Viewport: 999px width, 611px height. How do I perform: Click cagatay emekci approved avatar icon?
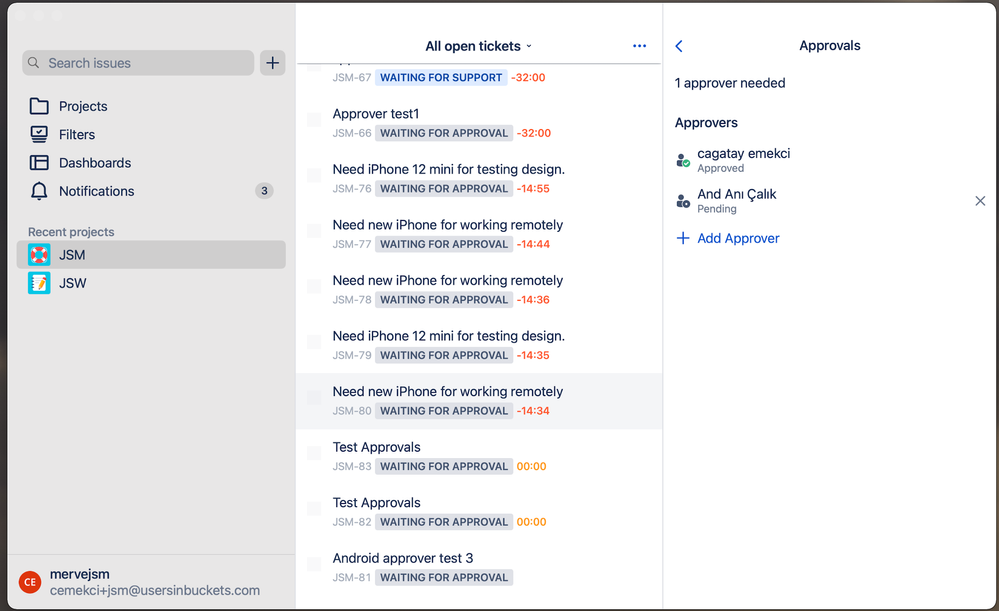click(x=683, y=160)
